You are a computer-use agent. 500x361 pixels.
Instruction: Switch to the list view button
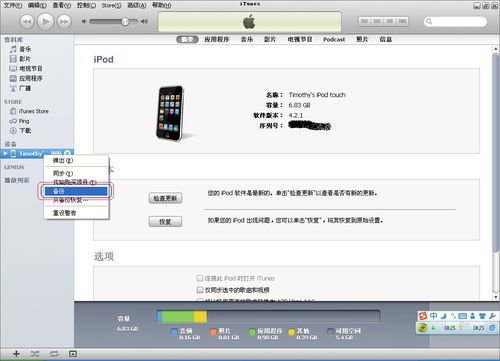(365, 21)
